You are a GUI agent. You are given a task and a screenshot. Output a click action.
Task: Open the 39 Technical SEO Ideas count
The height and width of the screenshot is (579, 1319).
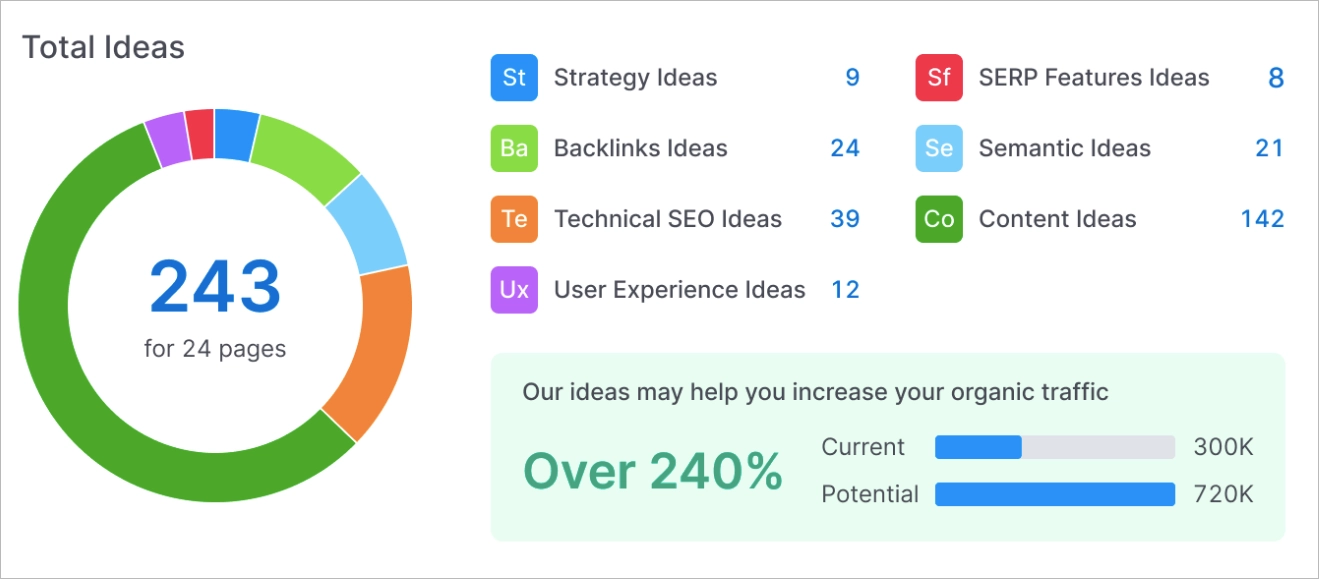pyautogui.click(x=846, y=218)
